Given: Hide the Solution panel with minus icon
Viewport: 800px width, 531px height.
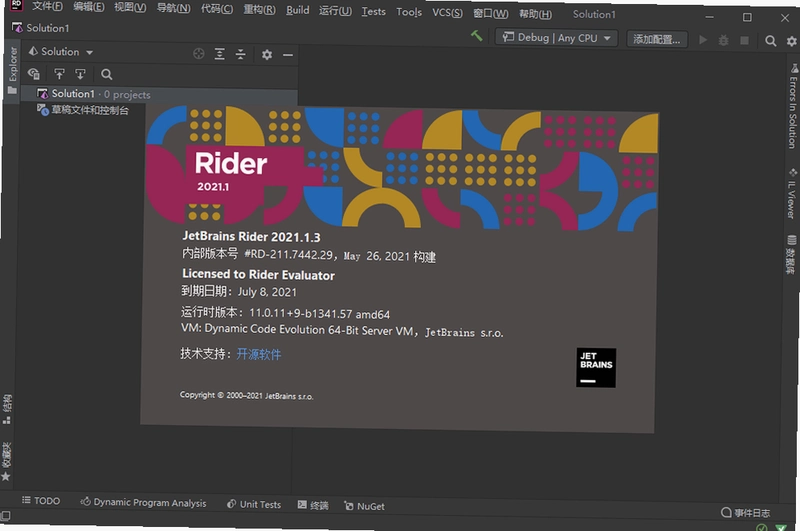Looking at the screenshot, I should [x=288, y=55].
